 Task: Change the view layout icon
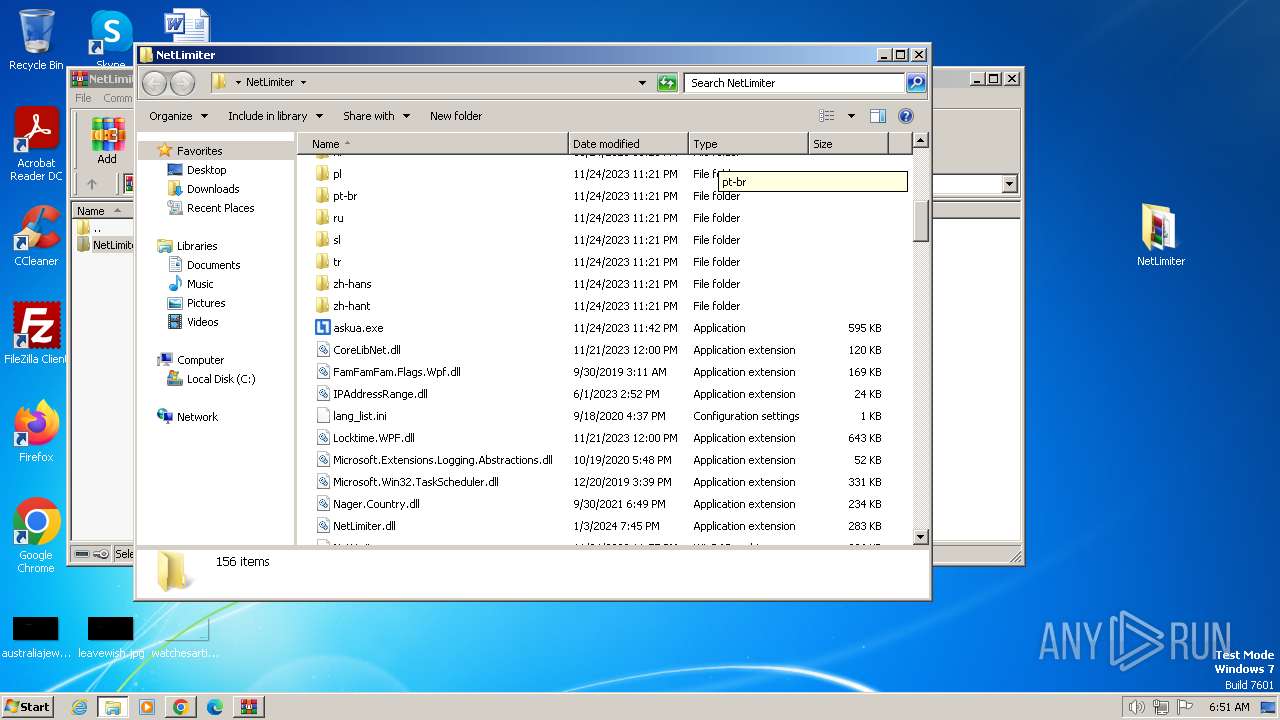pyautogui.click(x=827, y=116)
